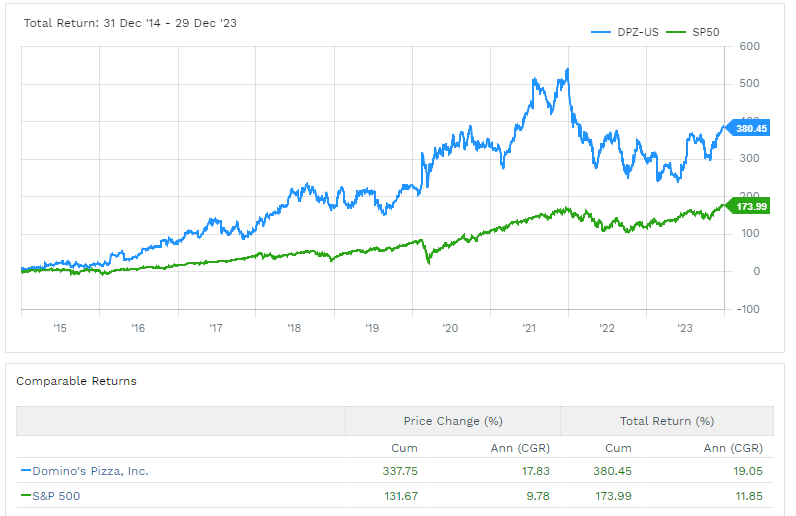Click the '15 label on the x-axis
796x516 pixels.
(60, 328)
